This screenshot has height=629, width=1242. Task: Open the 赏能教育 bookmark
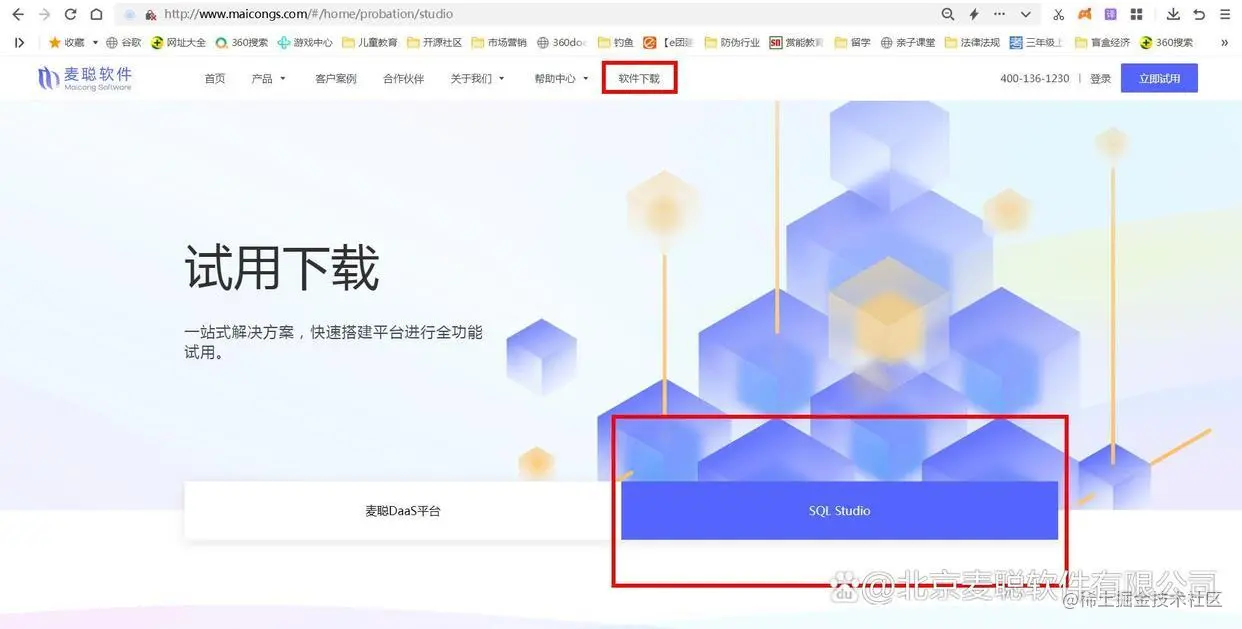click(797, 42)
